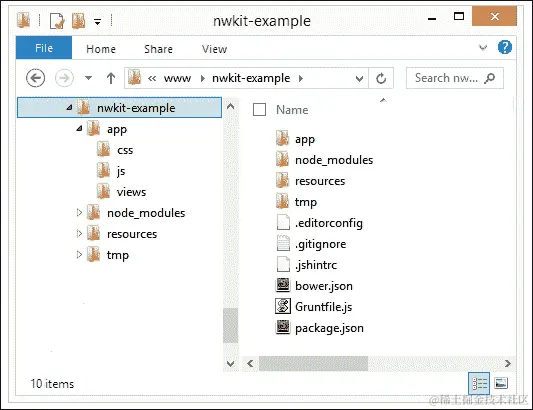Refresh the current folder view
The width and height of the screenshot is (533, 410).
[381, 78]
